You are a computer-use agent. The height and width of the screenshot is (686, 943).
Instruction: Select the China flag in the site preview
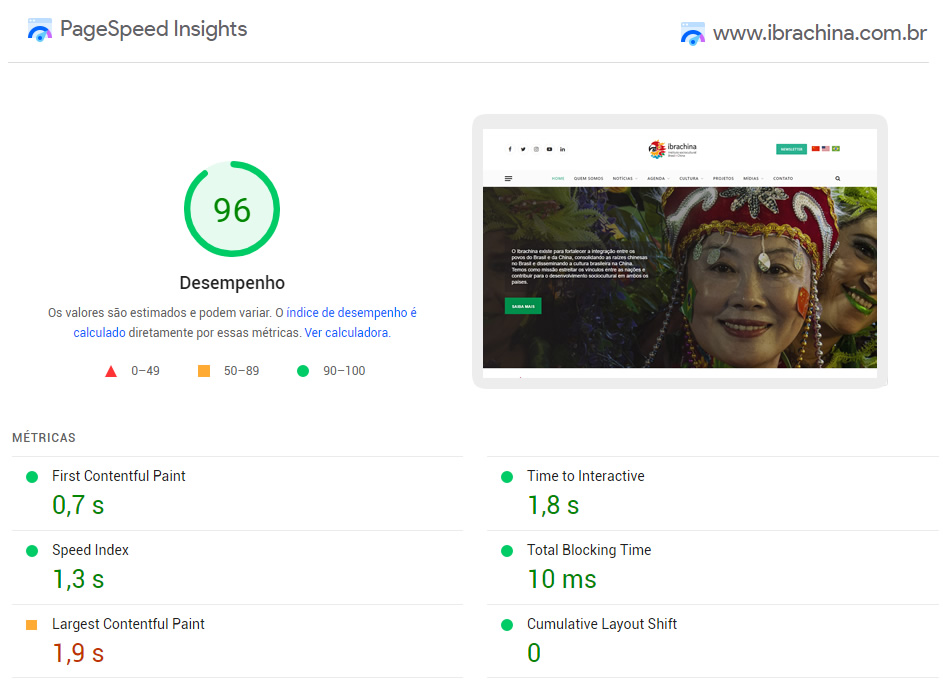[x=816, y=149]
